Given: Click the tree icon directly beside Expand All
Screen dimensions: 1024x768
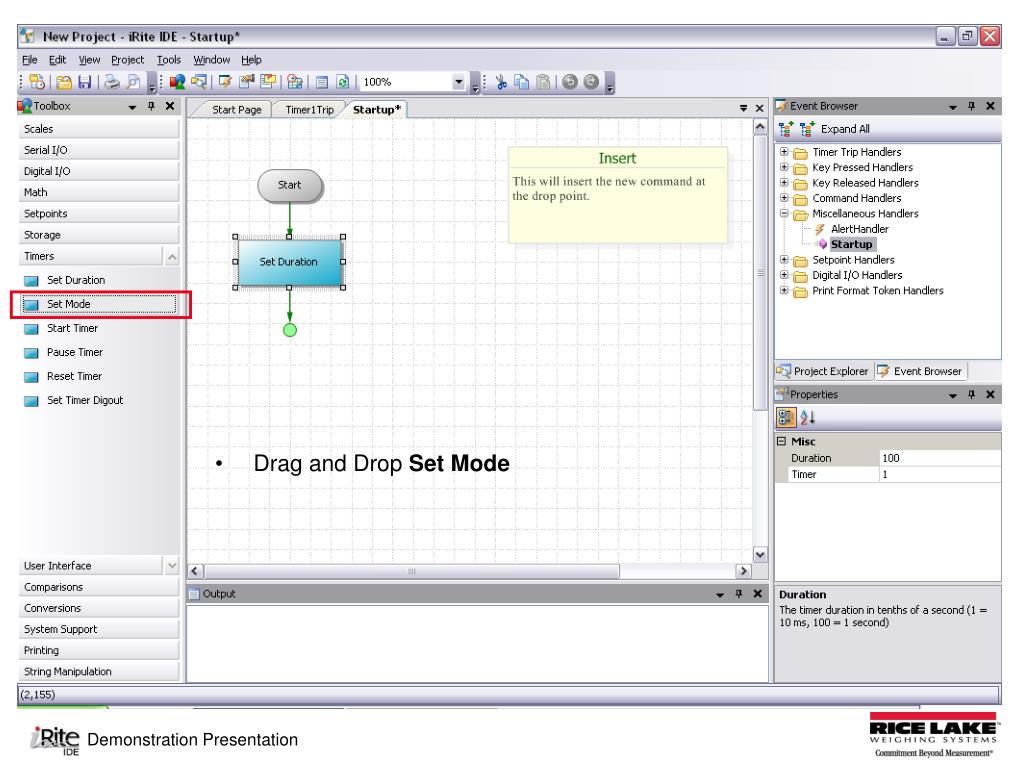Looking at the screenshot, I should click(x=807, y=129).
